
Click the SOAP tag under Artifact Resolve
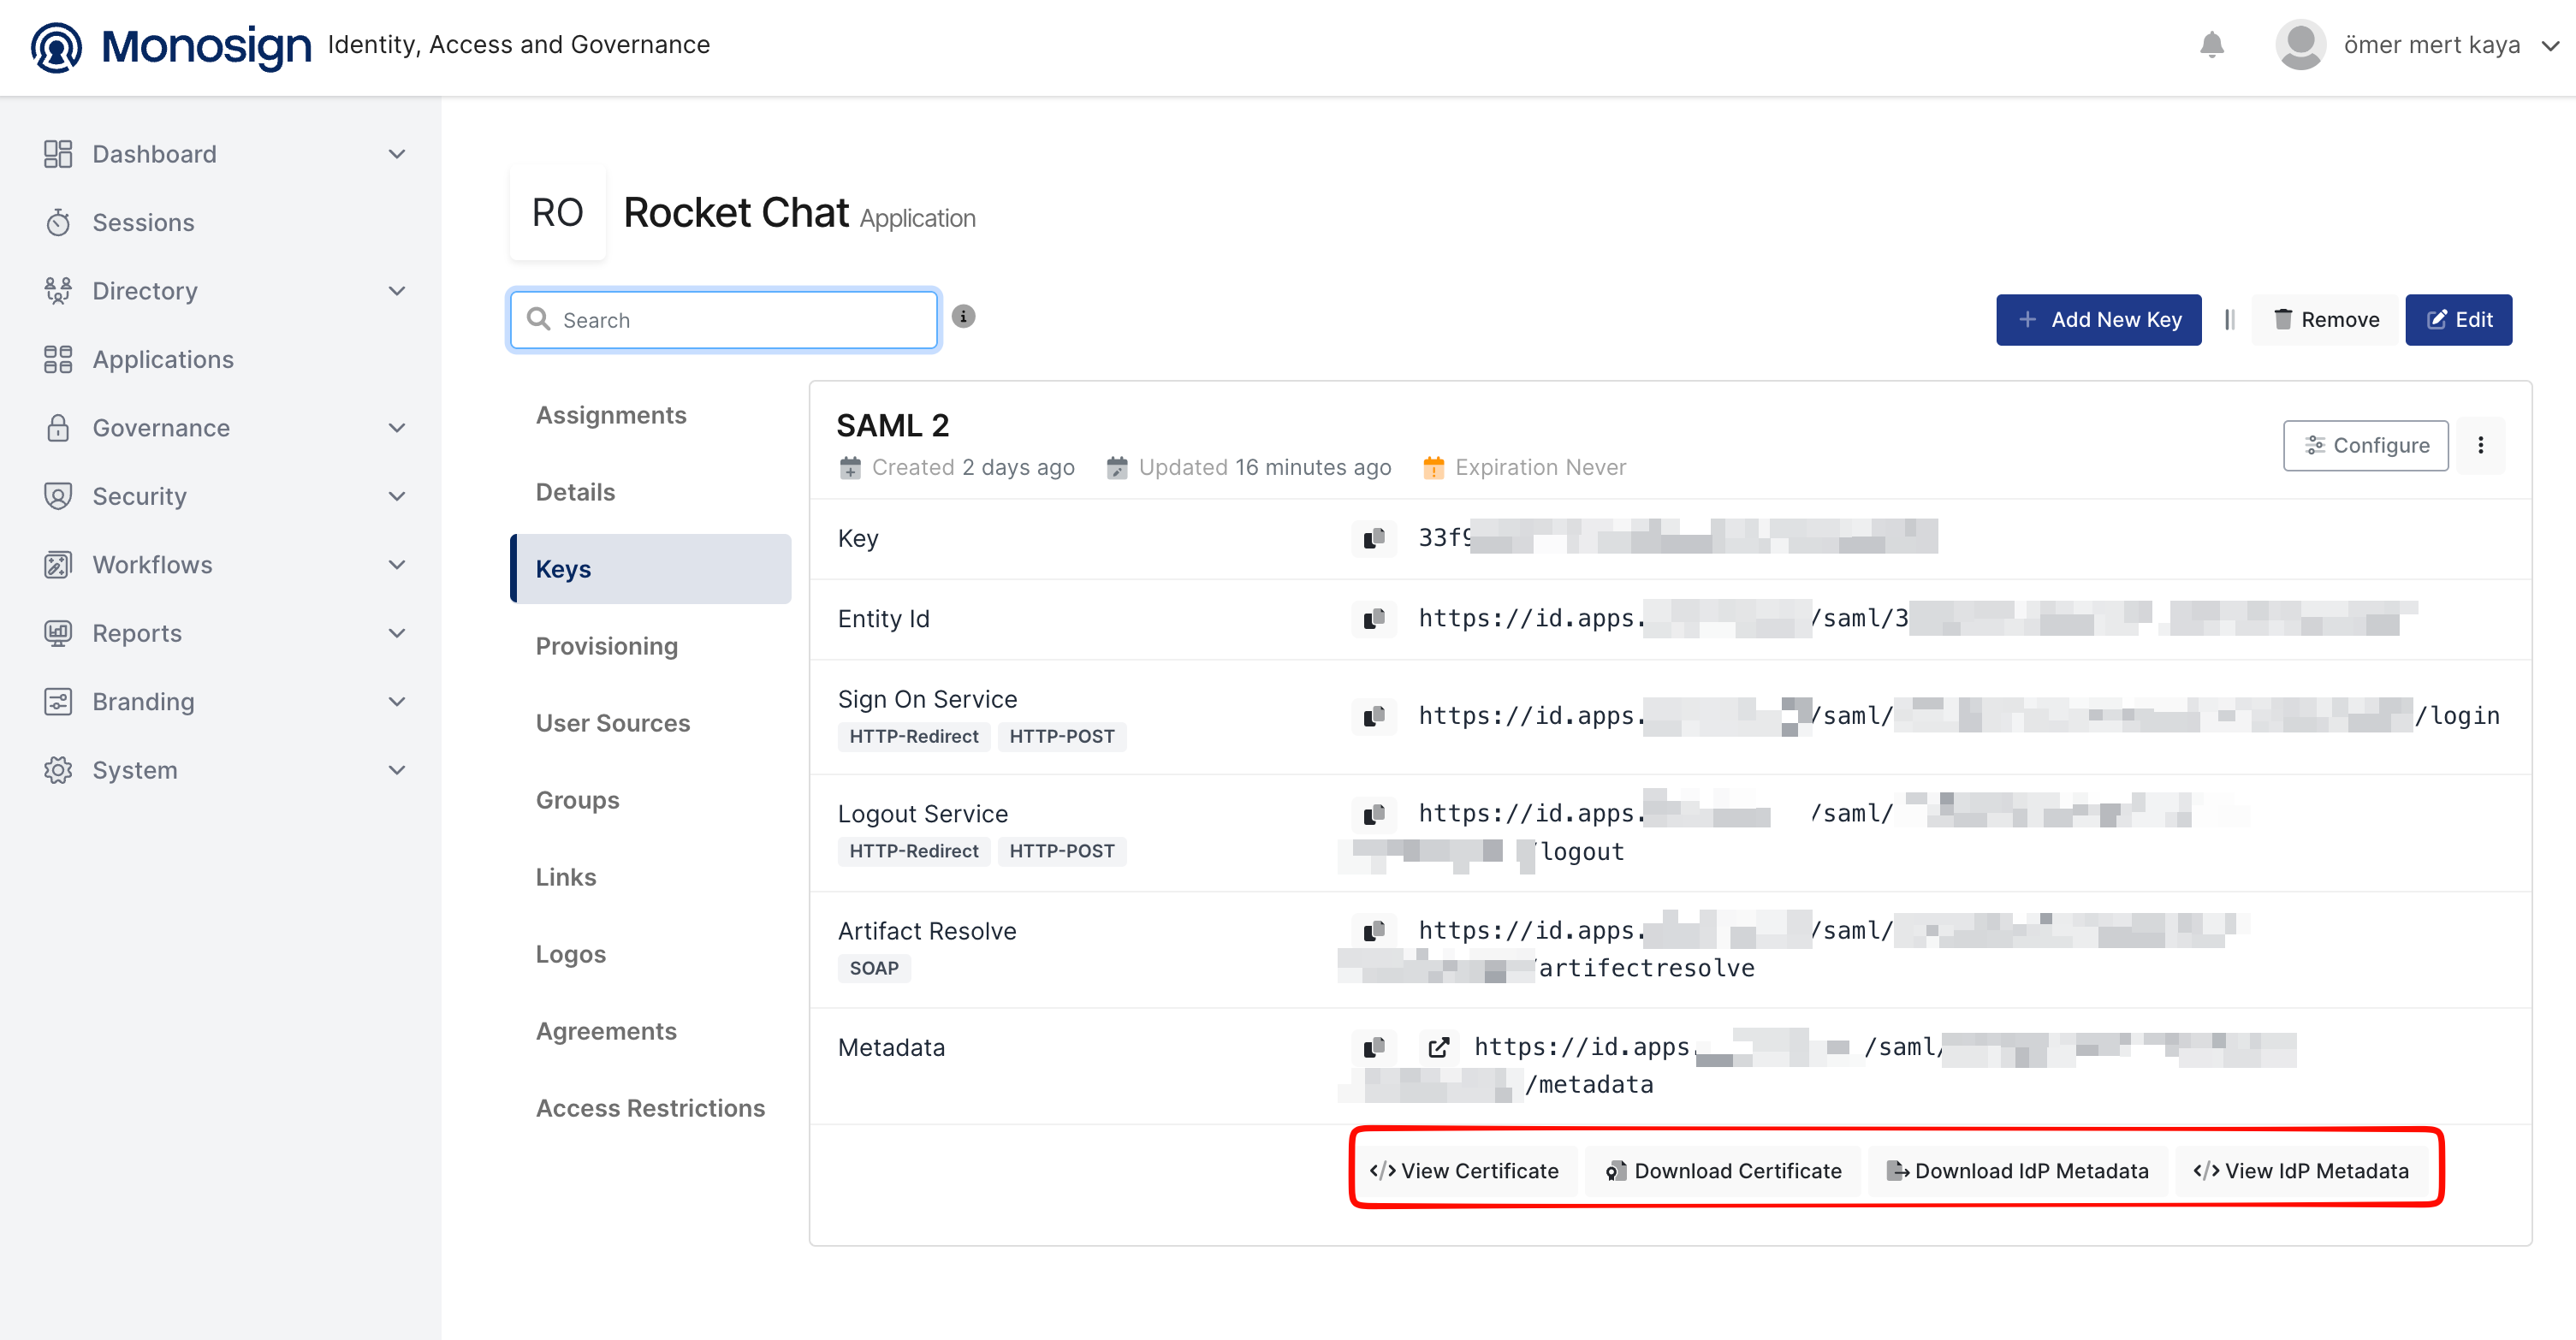(874, 969)
